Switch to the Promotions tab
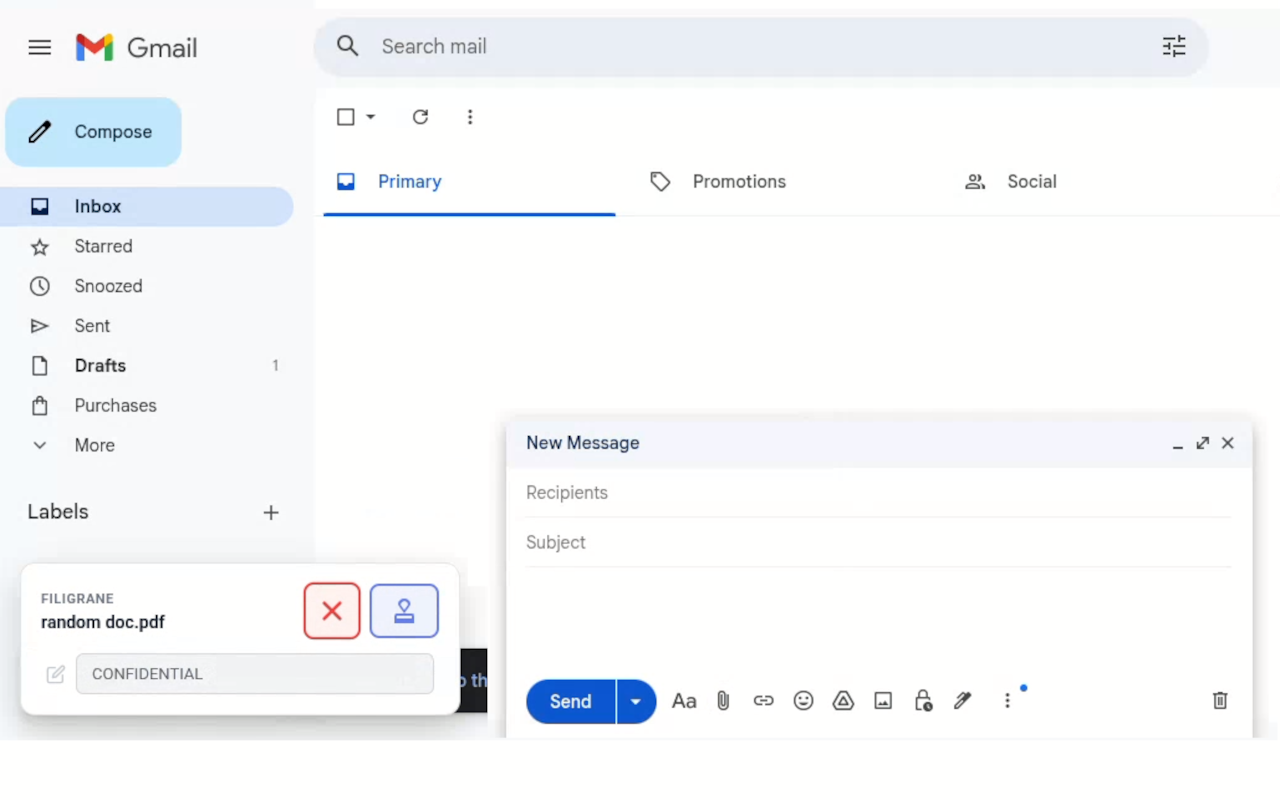The height and width of the screenshot is (800, 1280). [x=739, y=181]
